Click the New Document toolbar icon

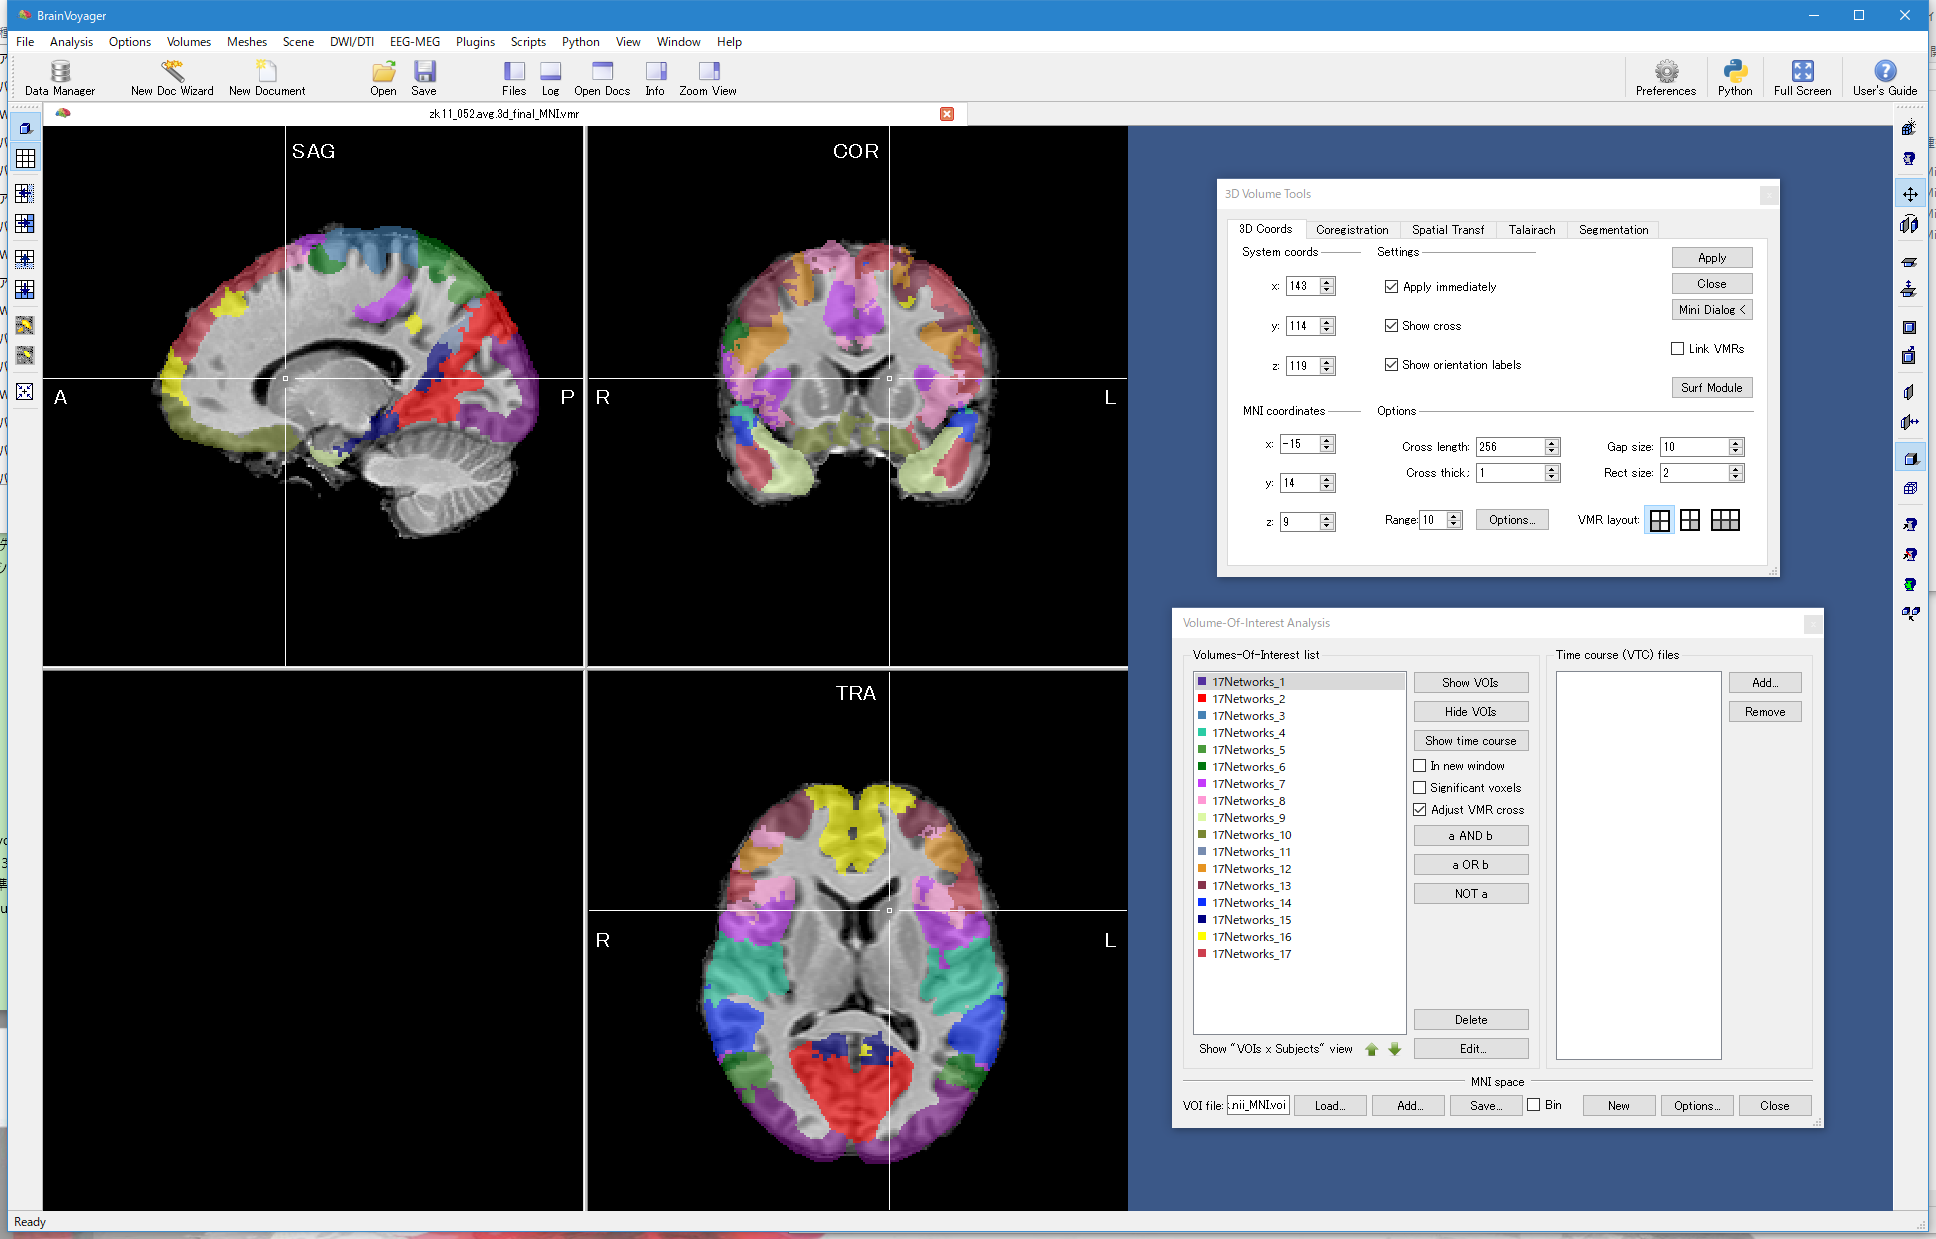click(267, 77)
